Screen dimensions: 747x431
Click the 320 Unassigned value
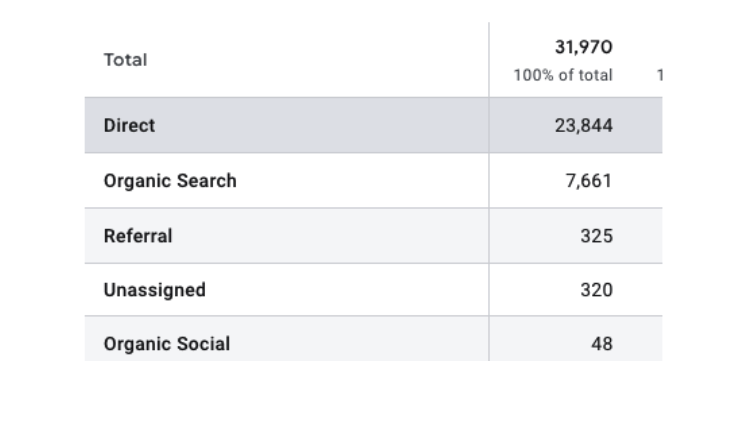[596, 290]
